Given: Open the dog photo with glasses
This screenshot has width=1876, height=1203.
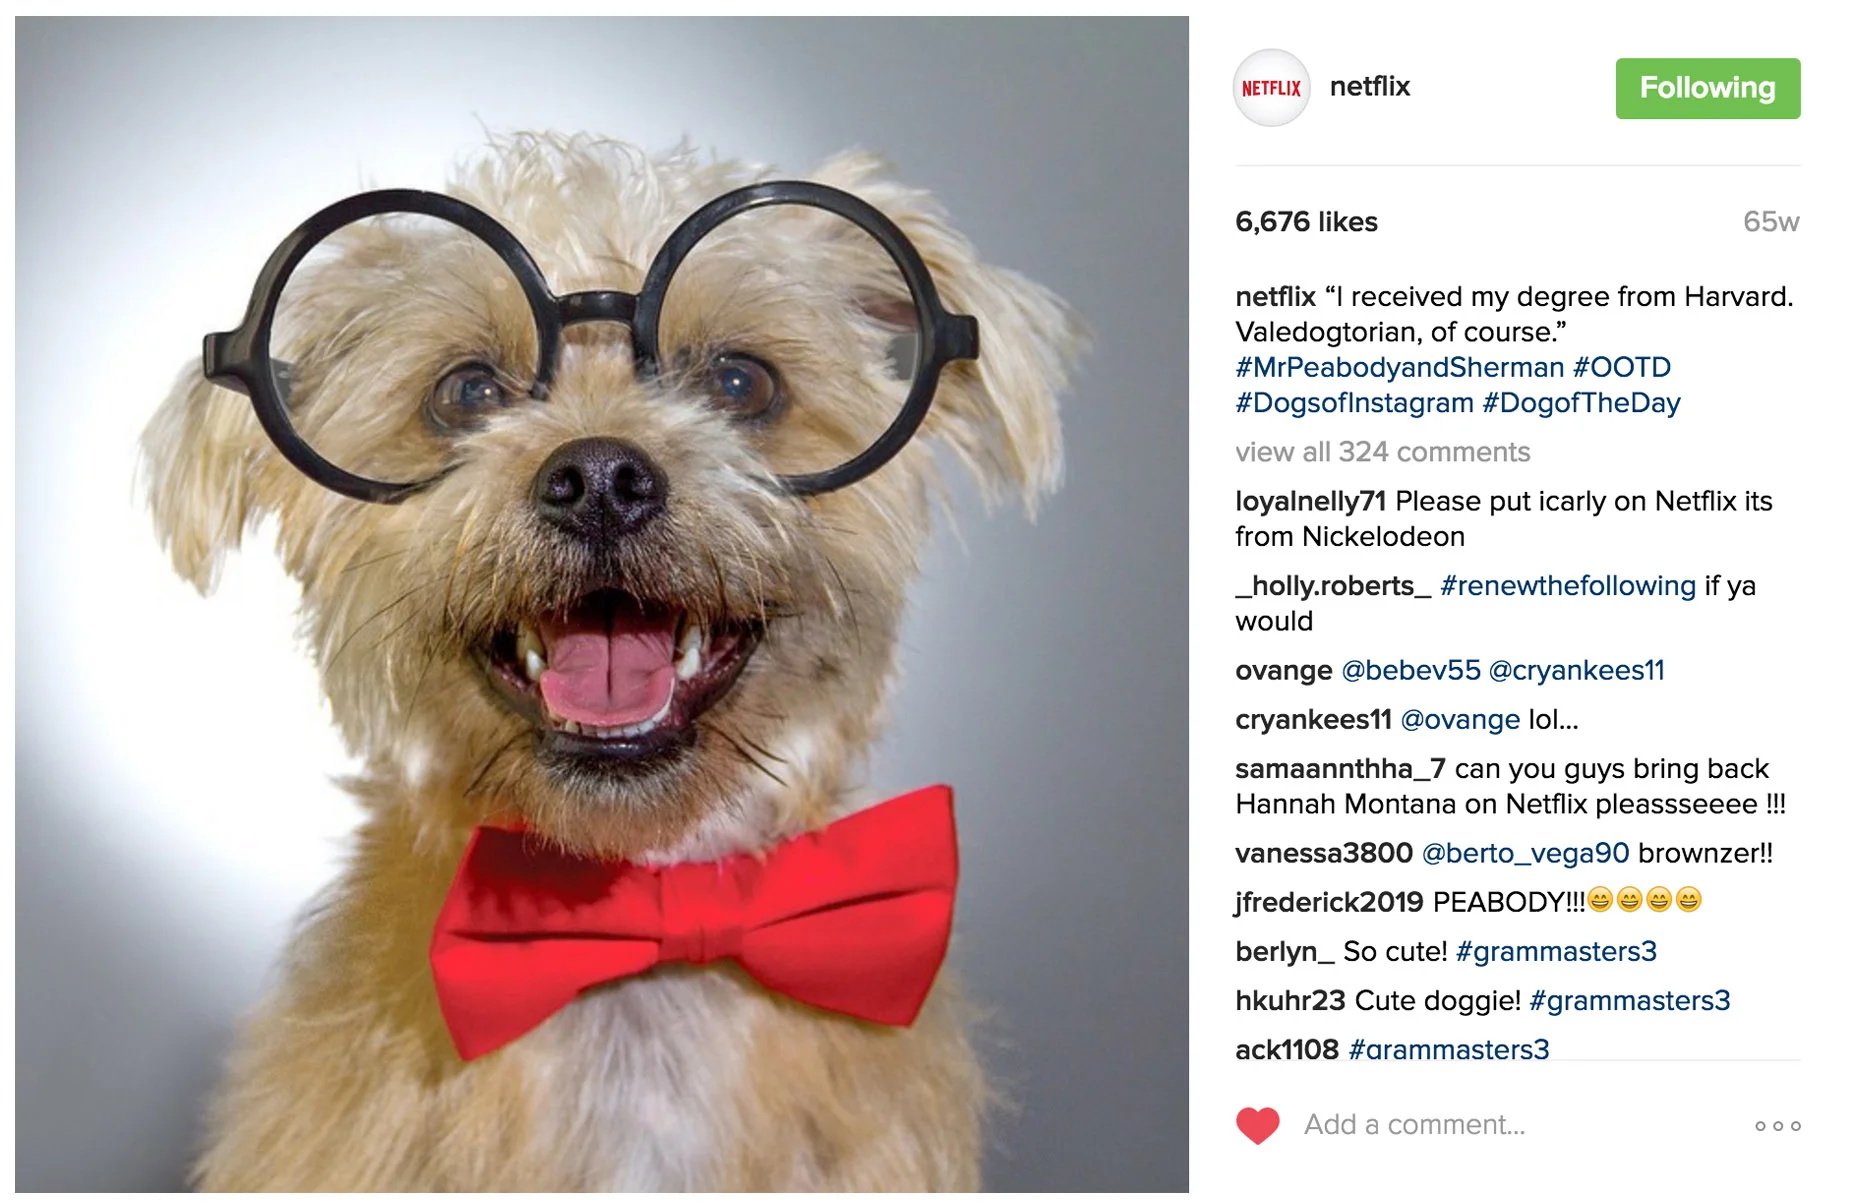Looking at the screenshot, I should click(602, 604).
